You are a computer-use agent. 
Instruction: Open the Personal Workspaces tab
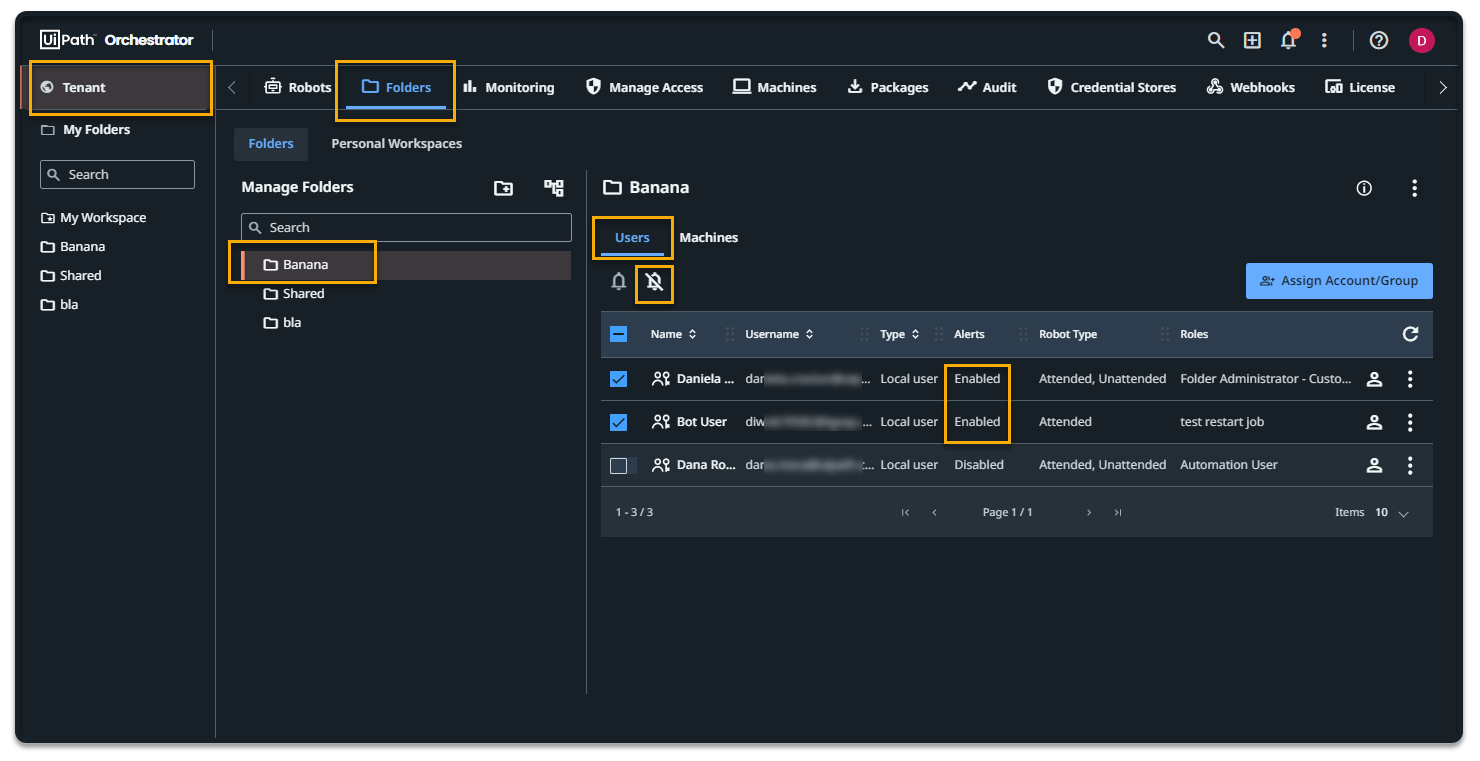[396, 143]
